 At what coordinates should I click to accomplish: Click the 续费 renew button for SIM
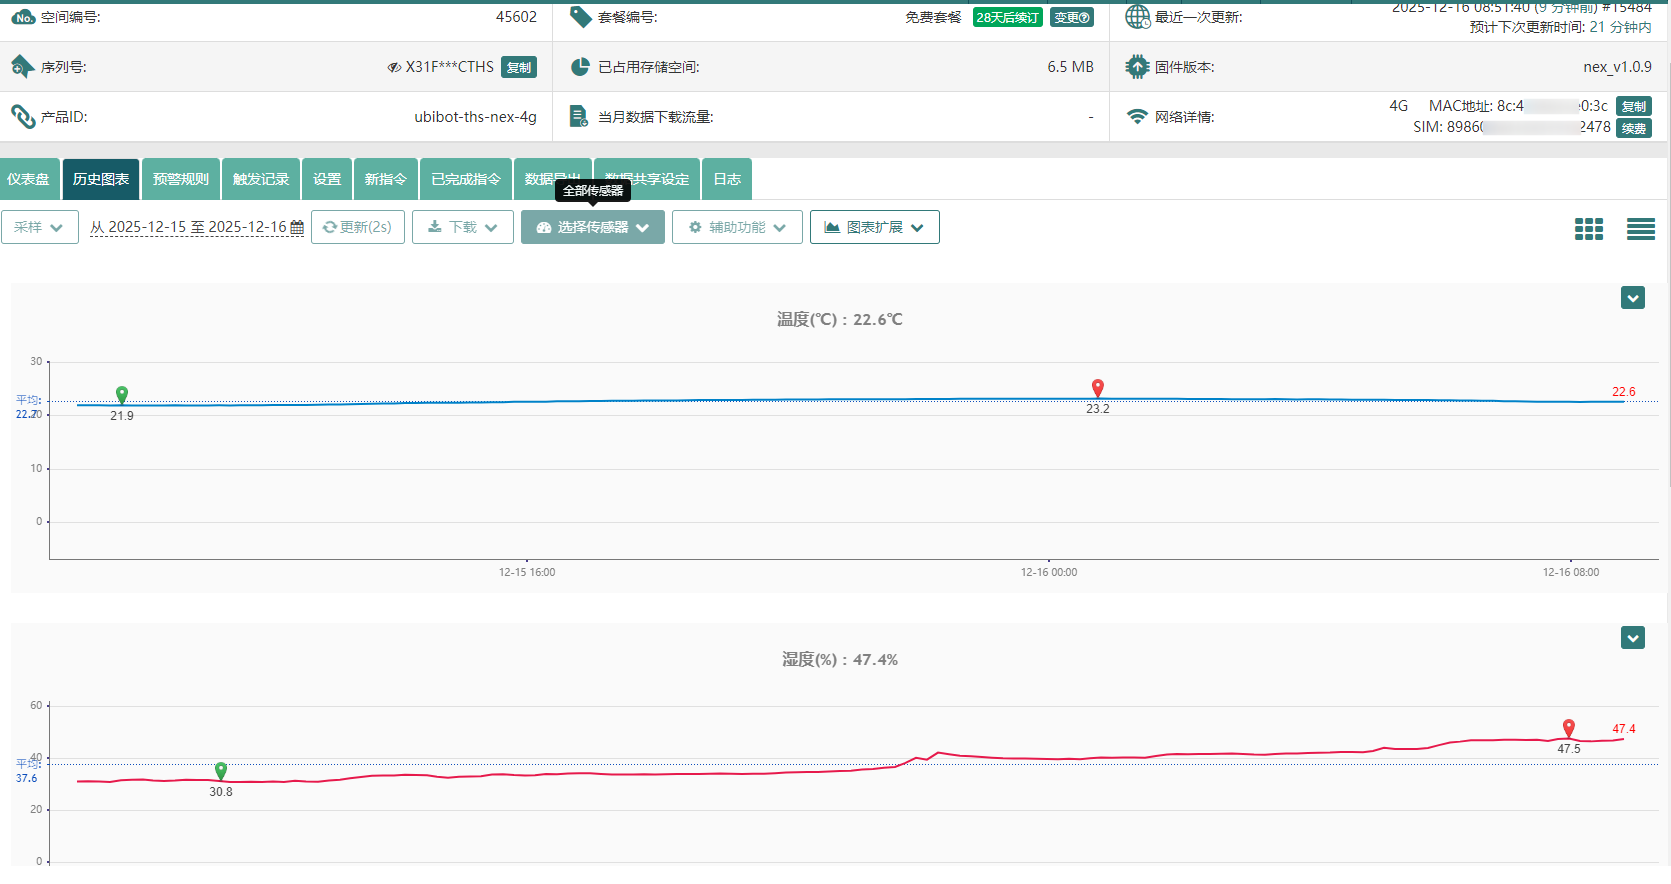point(1634,128)
